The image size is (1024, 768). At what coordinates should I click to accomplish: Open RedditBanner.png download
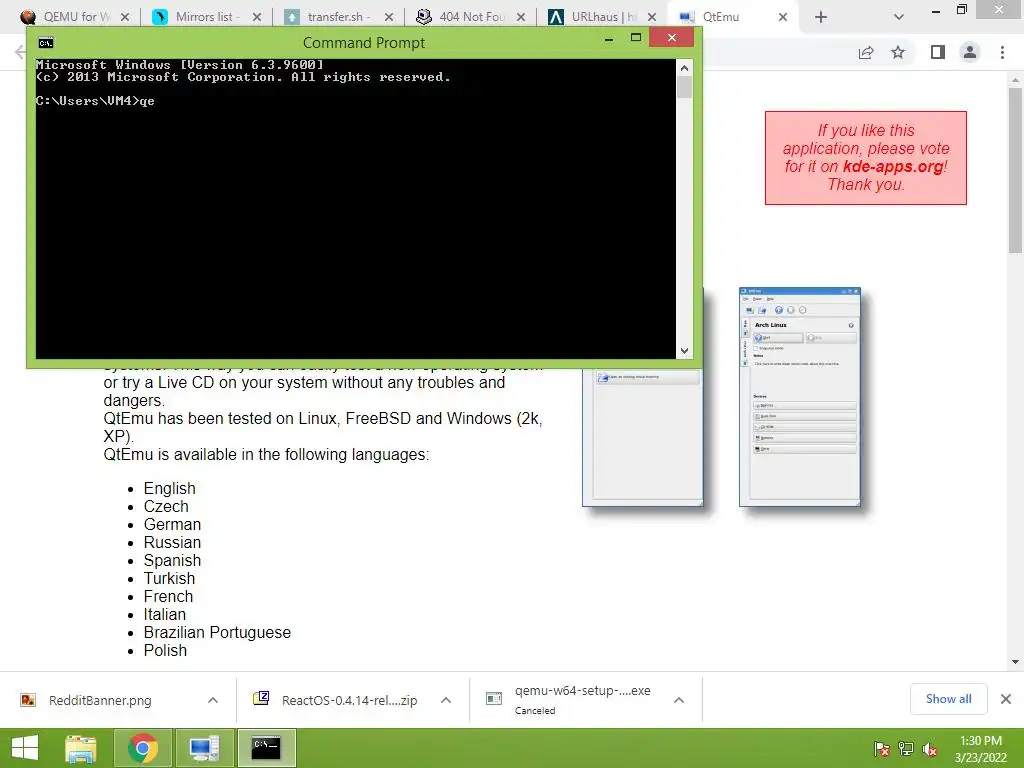click(x=101, y=700)
